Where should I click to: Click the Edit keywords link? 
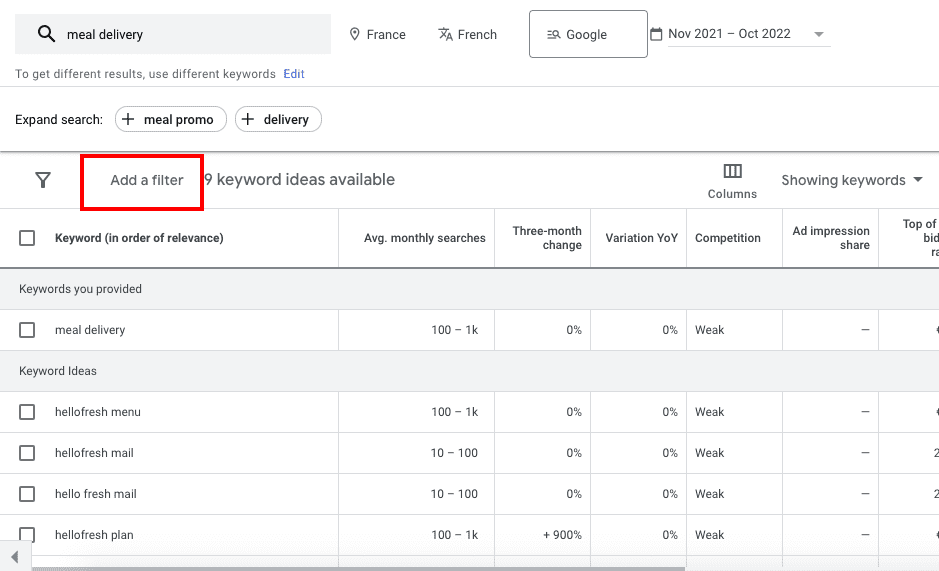click(x=293, y=74)
